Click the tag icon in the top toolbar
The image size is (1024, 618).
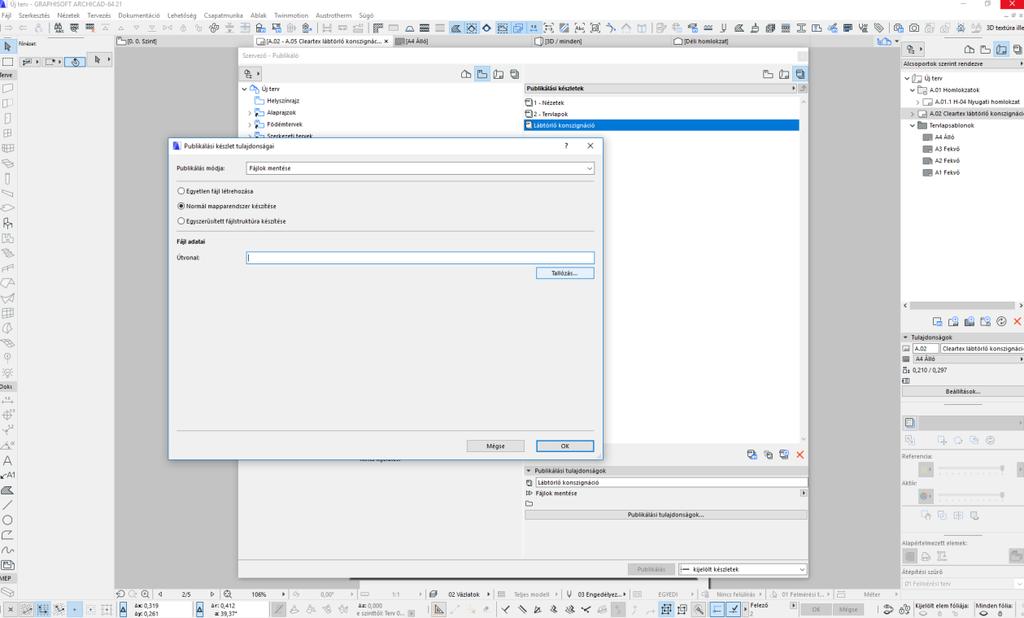[x=879, y=27]
